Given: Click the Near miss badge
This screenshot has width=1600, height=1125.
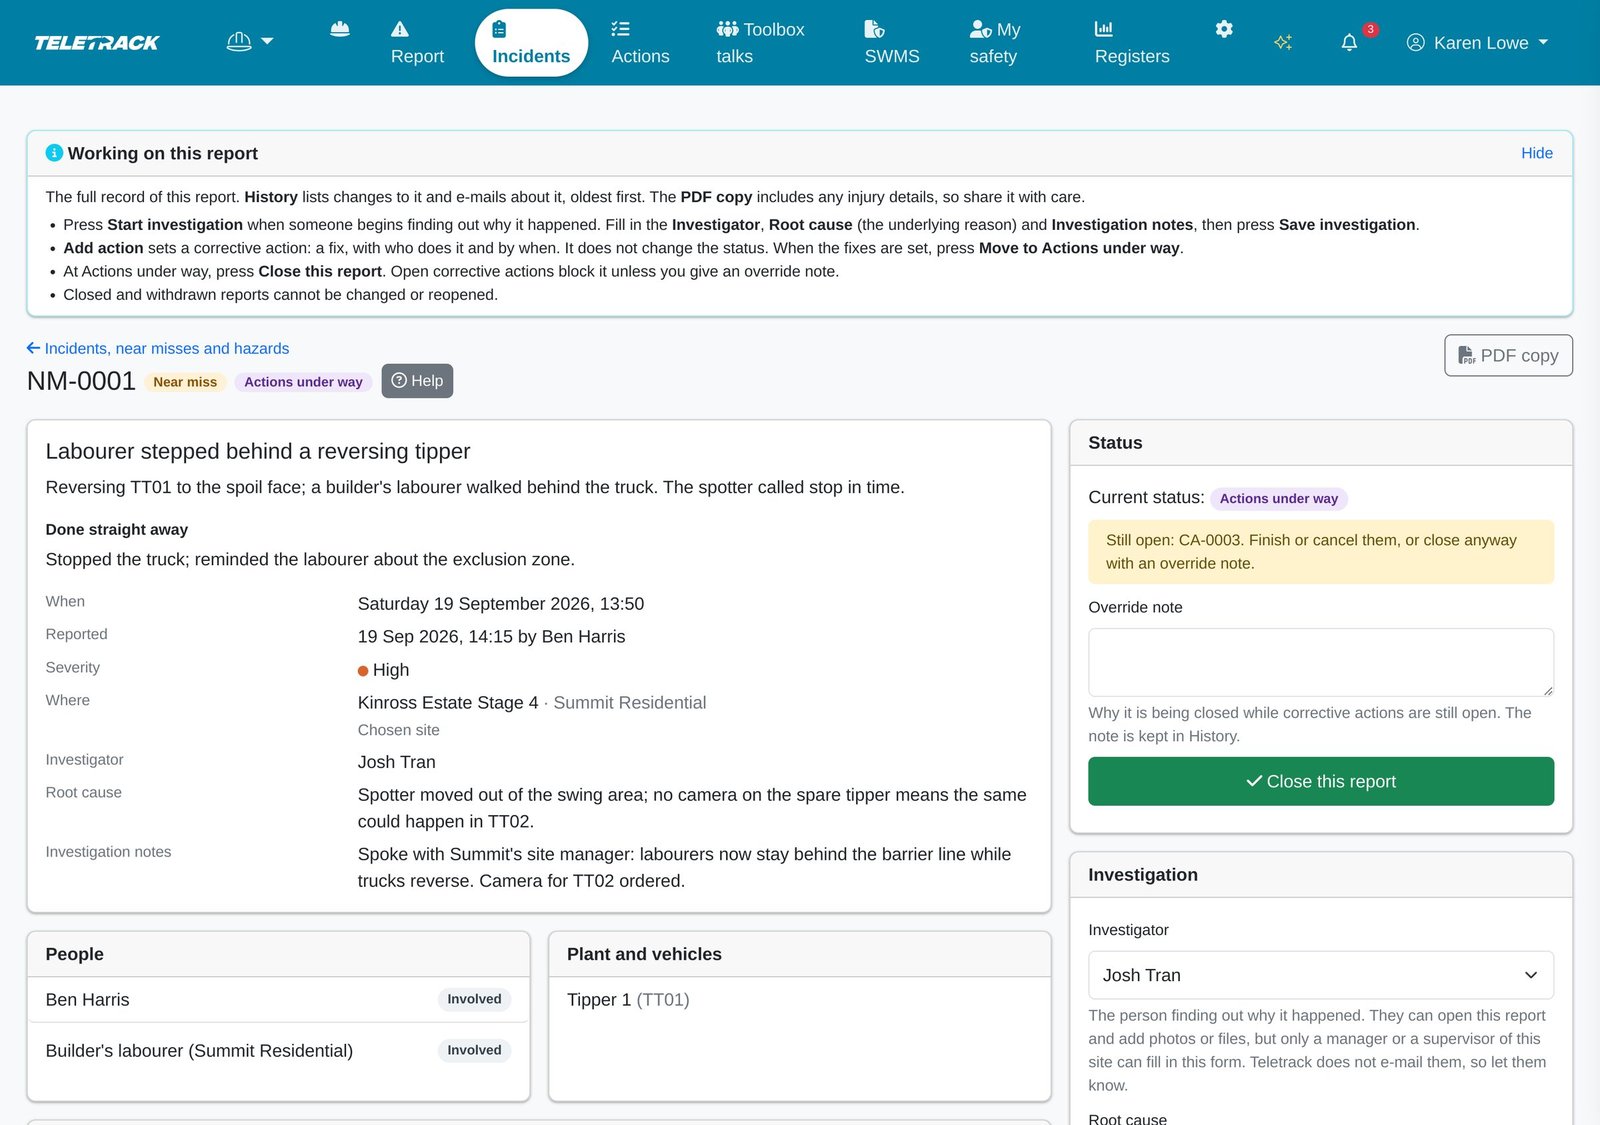Looking at the screenshot, I should click(185, 382).
